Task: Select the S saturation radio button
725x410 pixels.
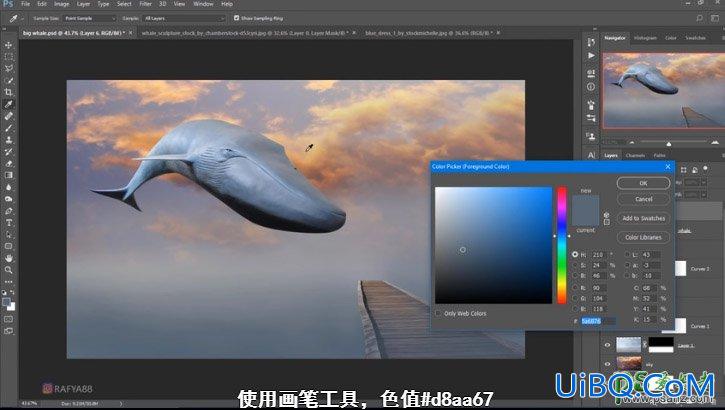Action: tap(575, 265)
